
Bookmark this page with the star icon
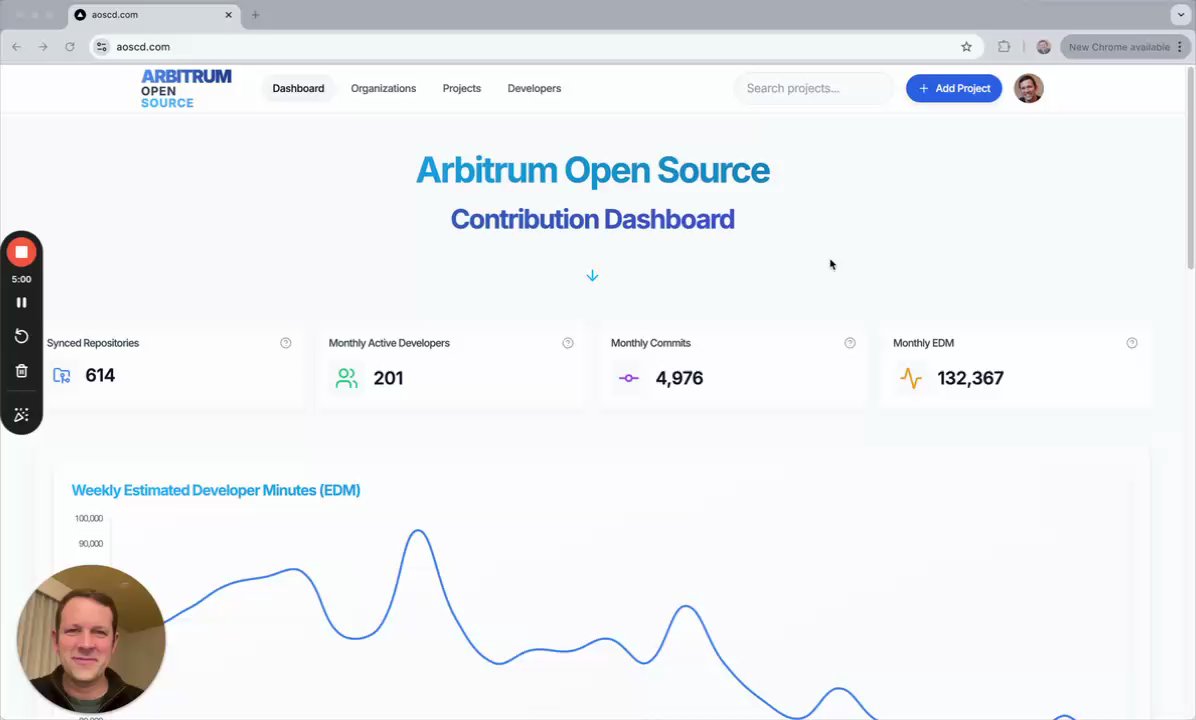click(966, 47)
